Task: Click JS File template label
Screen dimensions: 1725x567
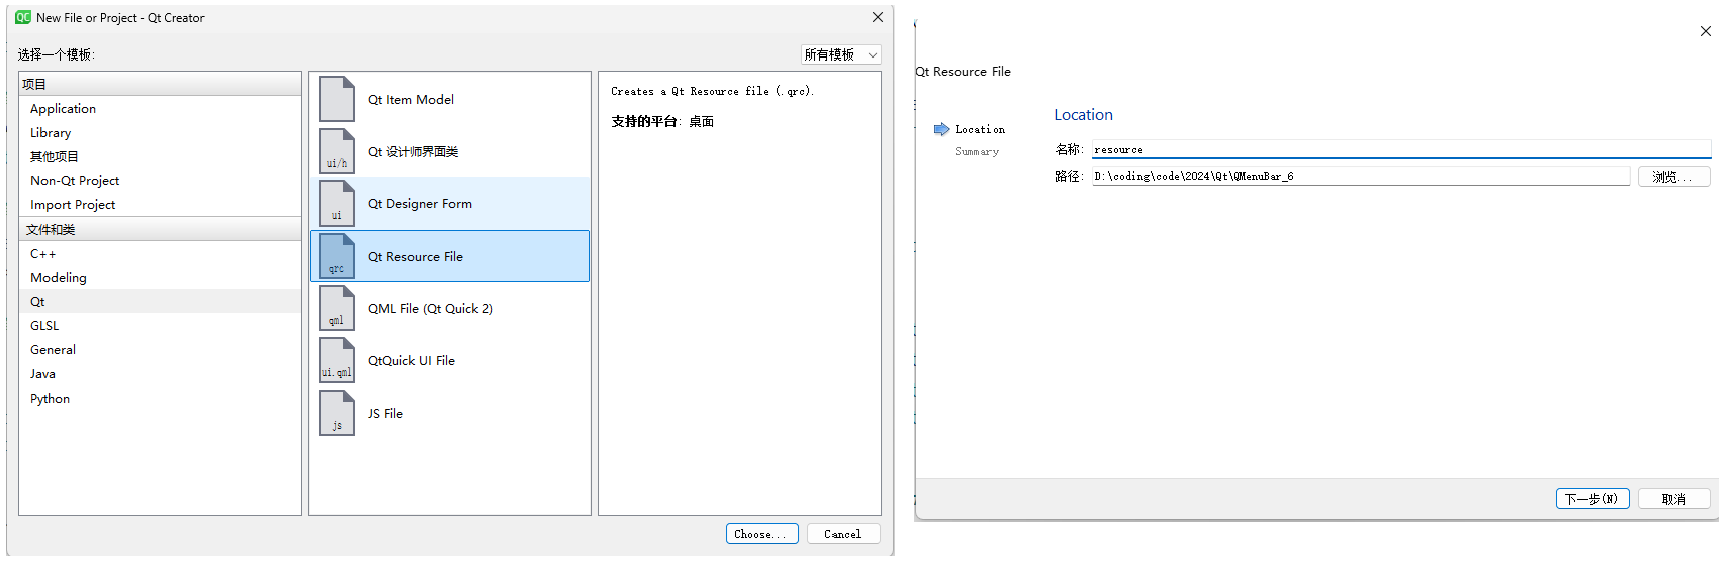Action: 385,413
